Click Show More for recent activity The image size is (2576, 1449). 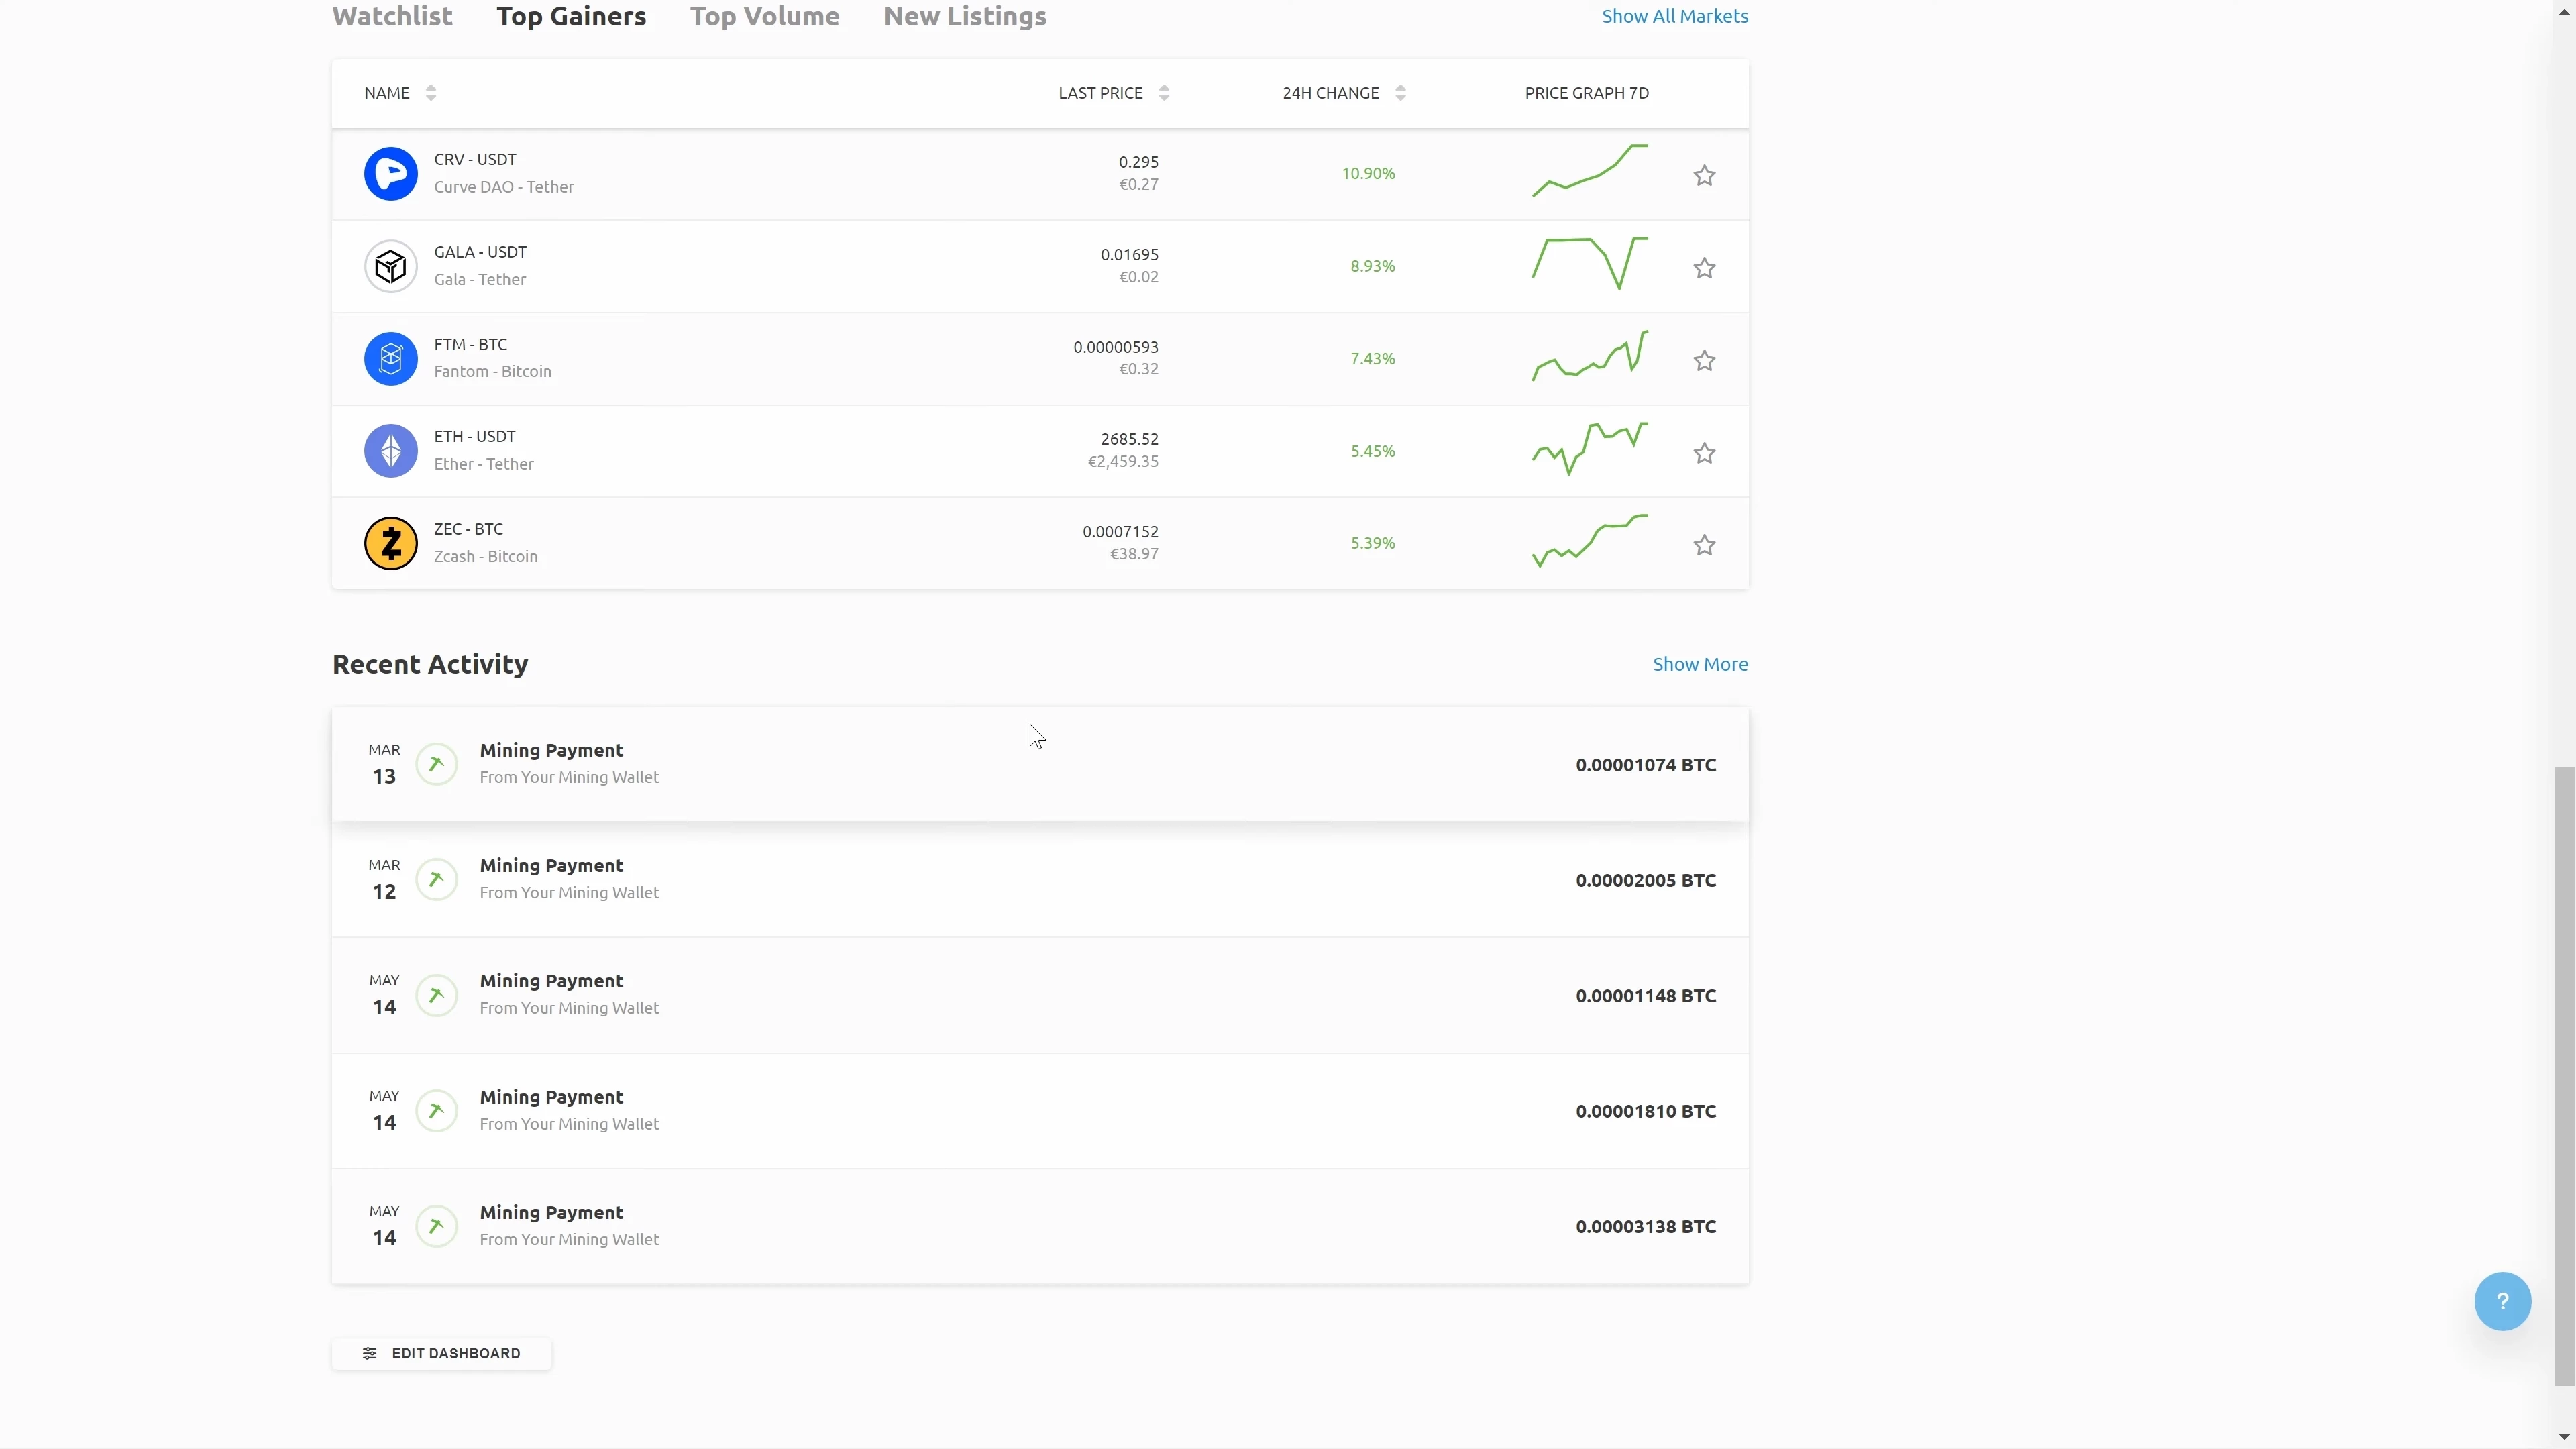click(x=1700, y=664)
